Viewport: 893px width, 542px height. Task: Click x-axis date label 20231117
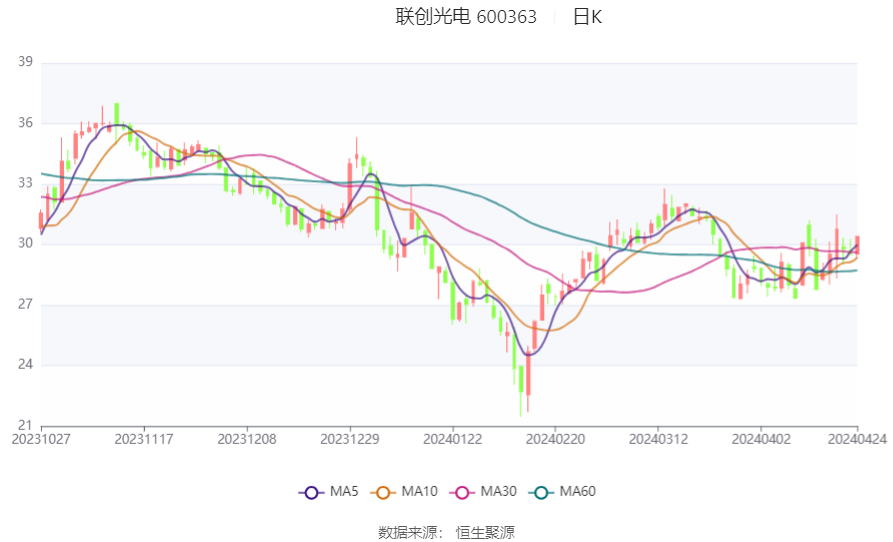[x=144, y=440]
